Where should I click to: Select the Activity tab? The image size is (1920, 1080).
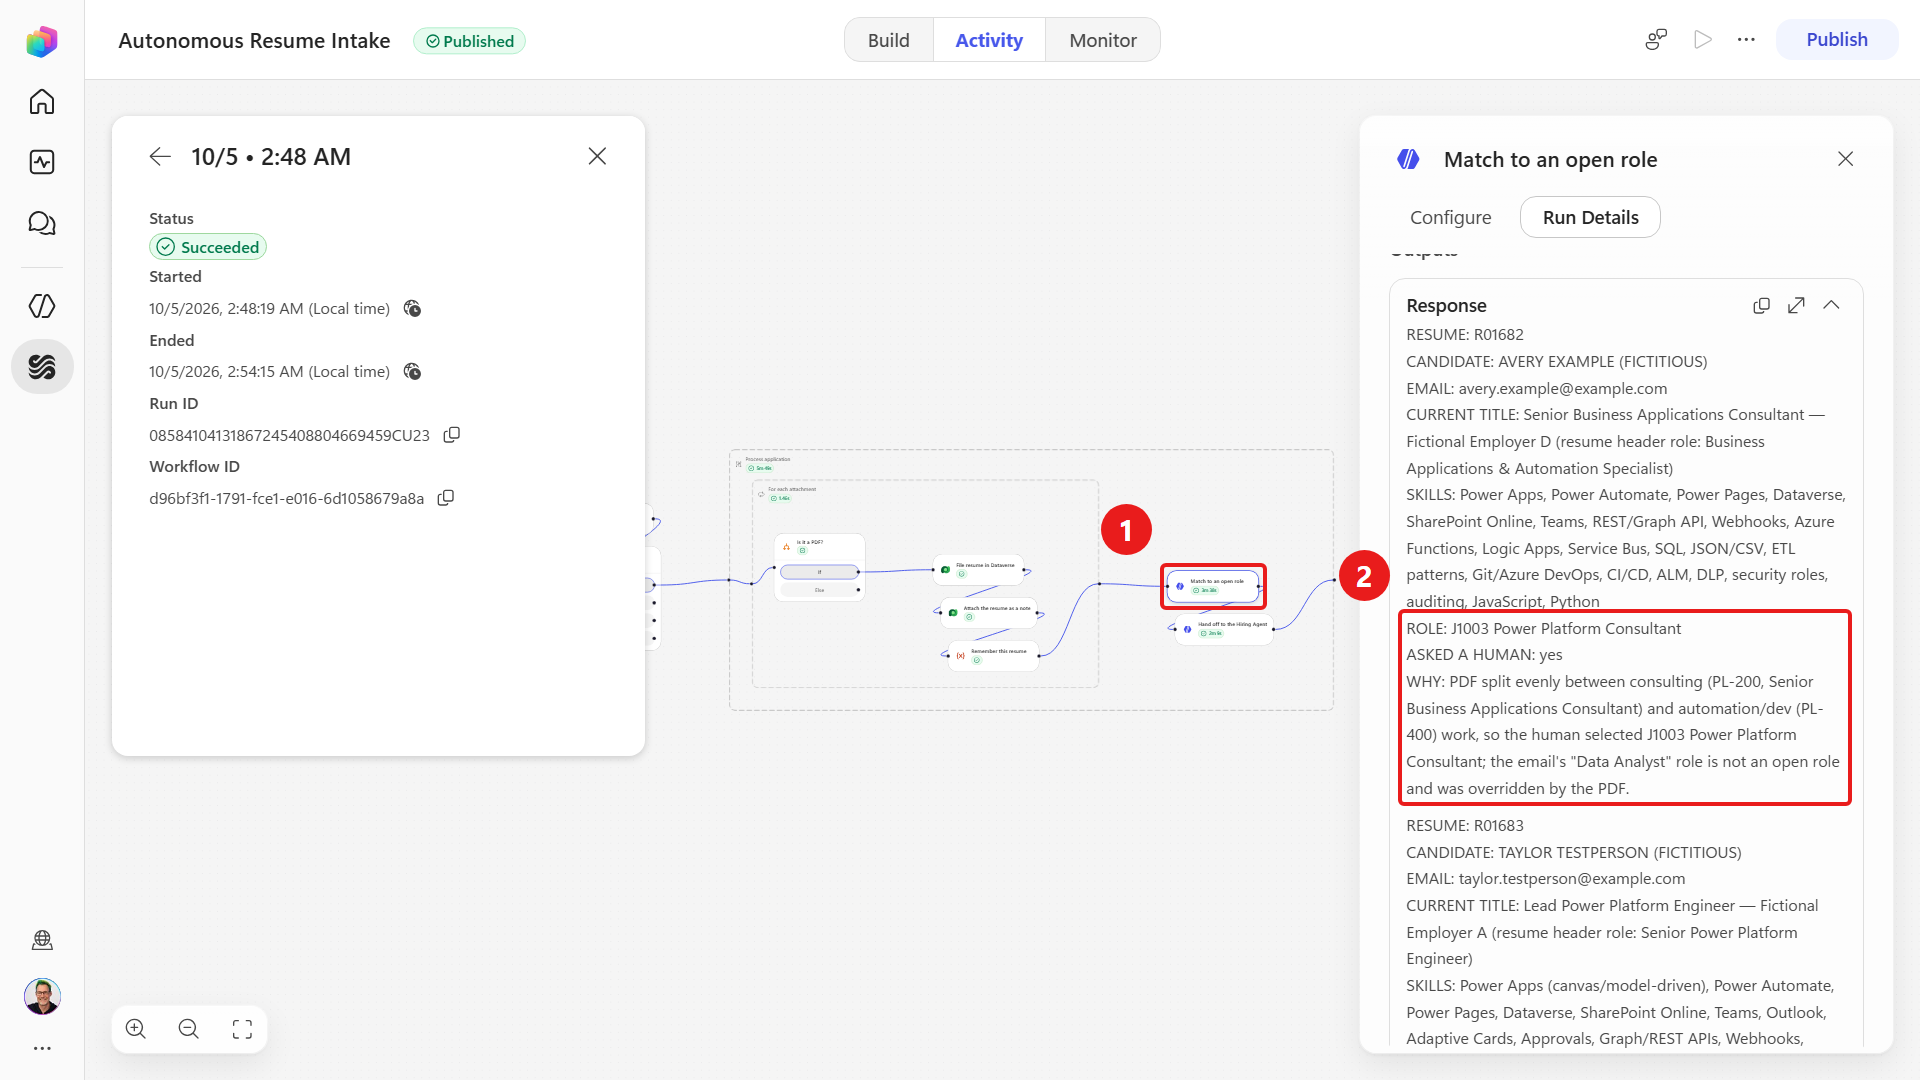(x=989, y=40)
